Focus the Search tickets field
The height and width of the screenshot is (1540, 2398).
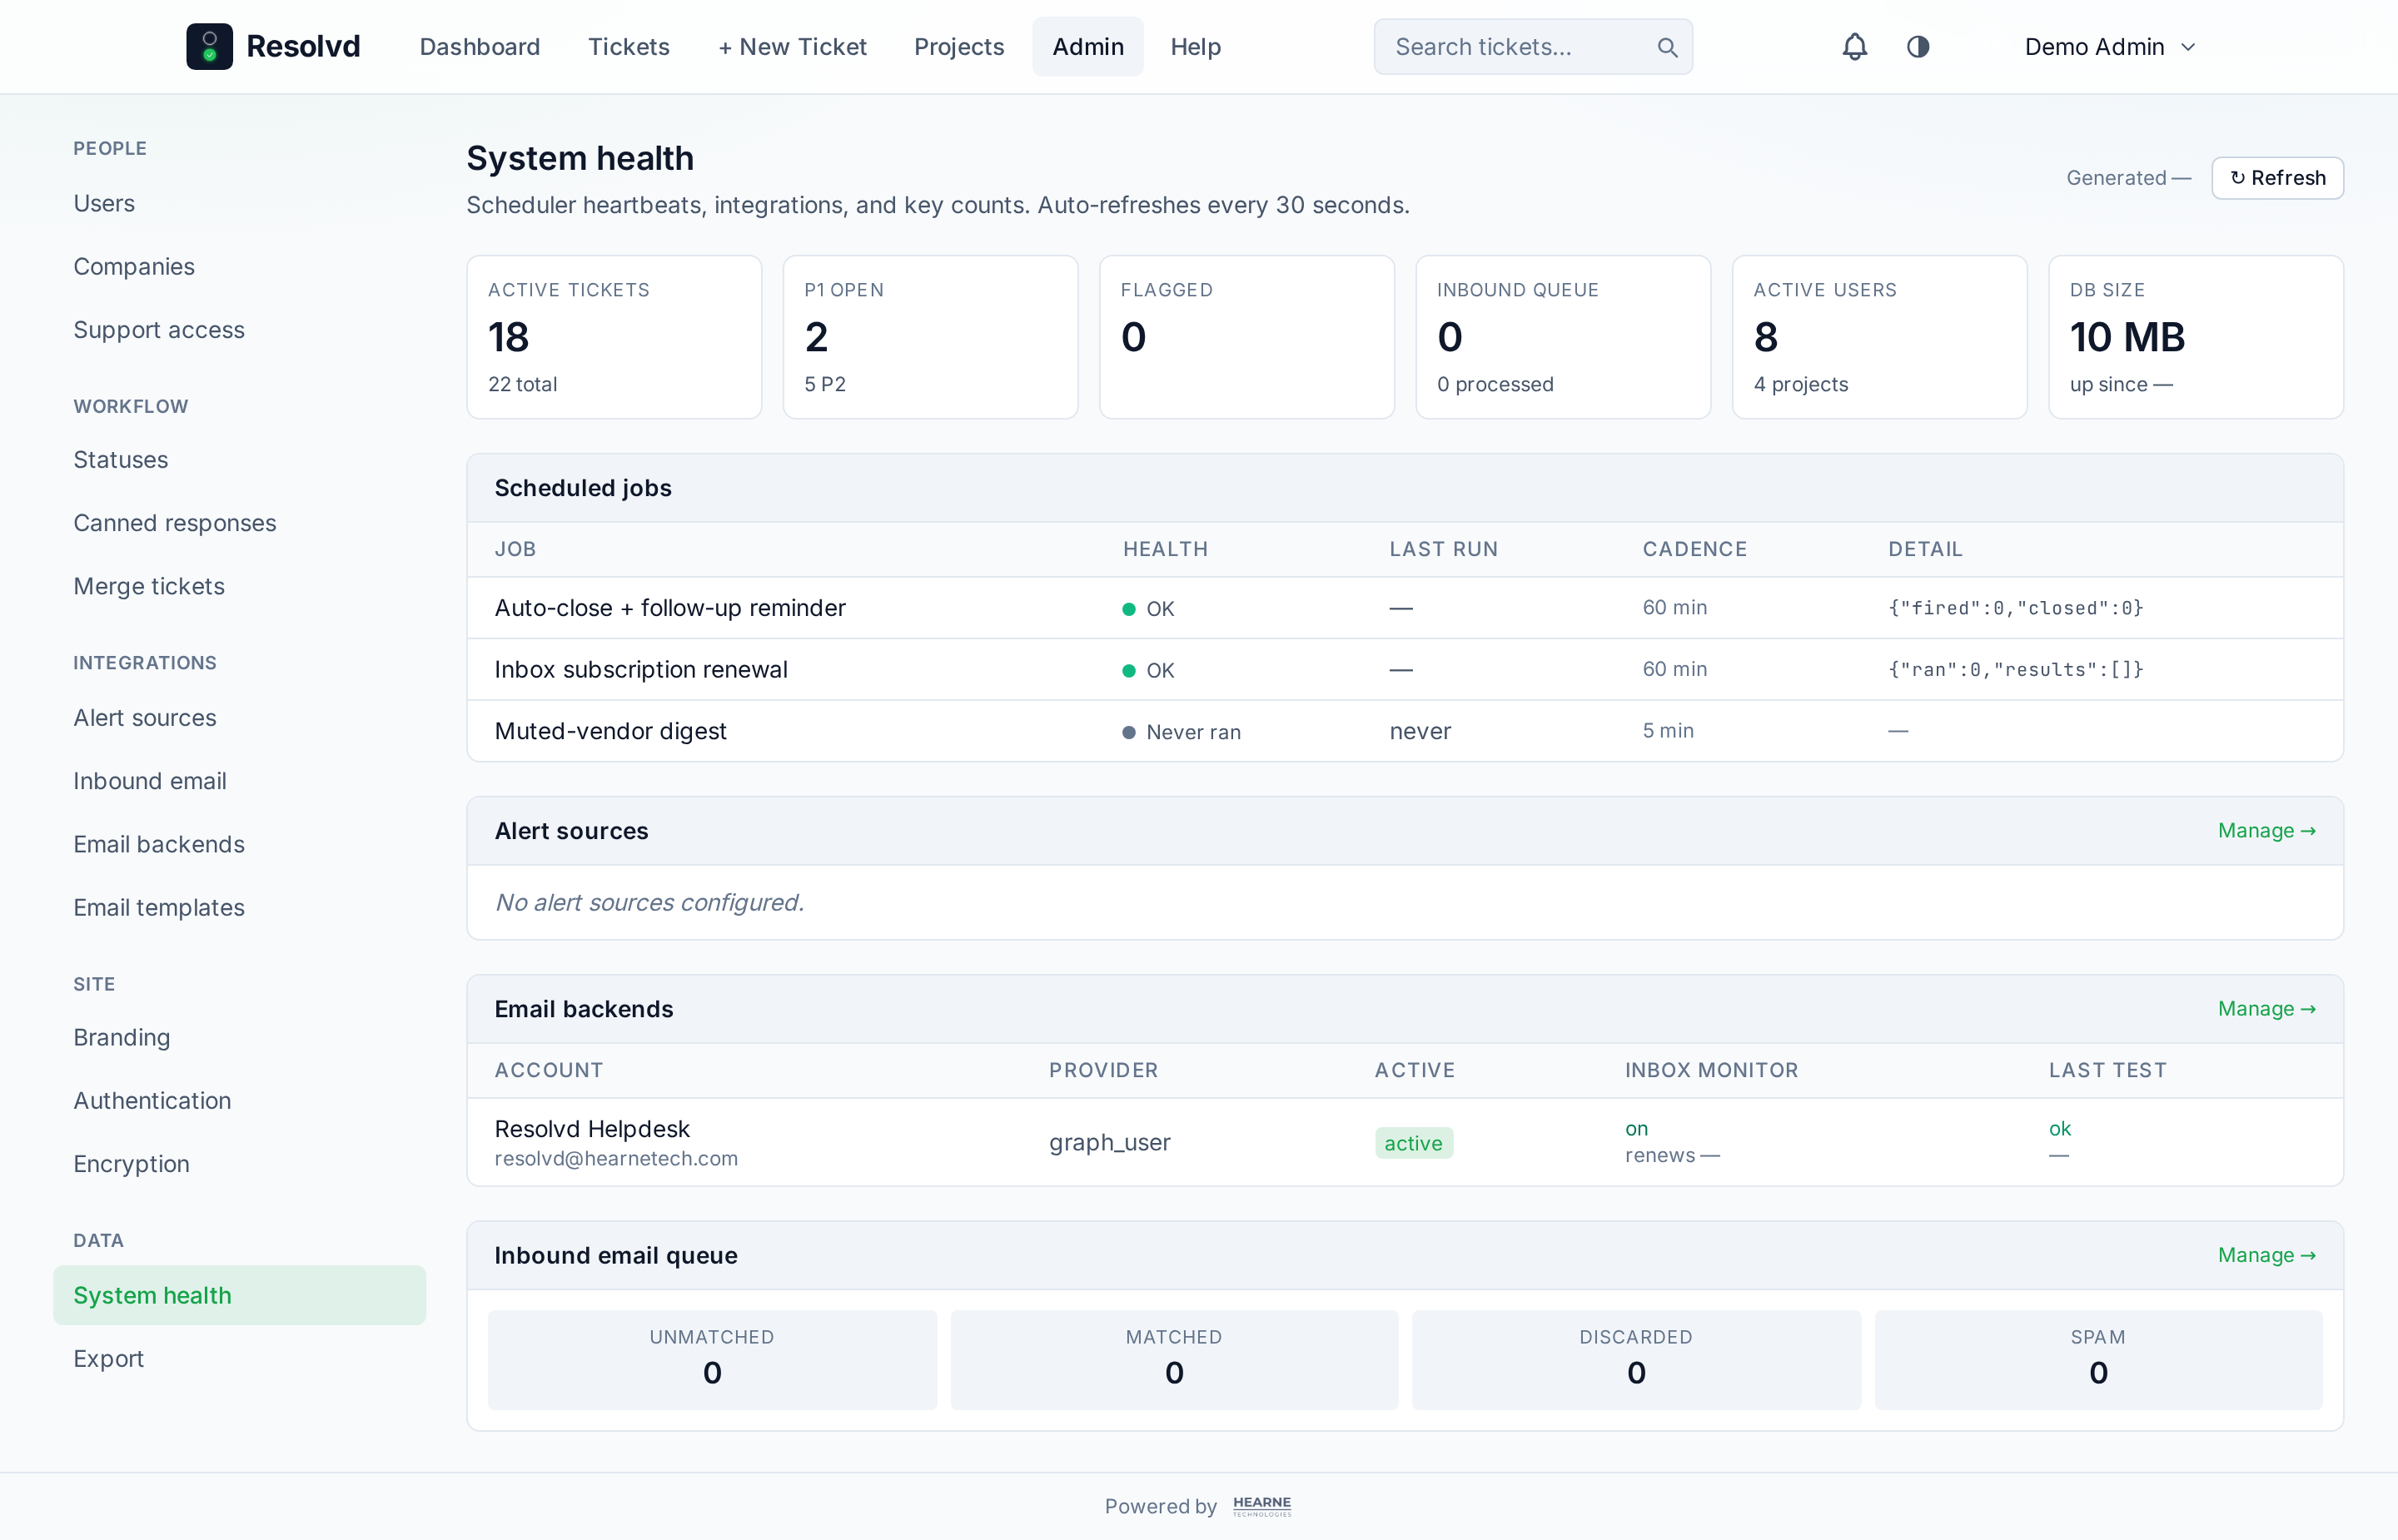[x=1532, y=47]
